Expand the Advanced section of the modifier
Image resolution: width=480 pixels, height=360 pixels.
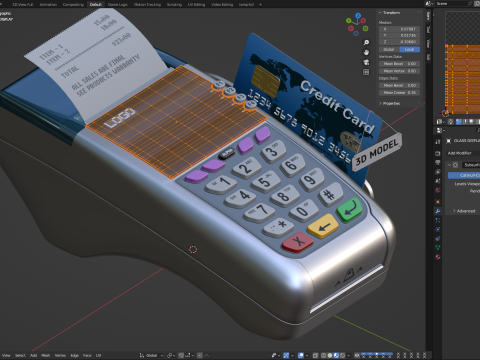pos(464,211)
